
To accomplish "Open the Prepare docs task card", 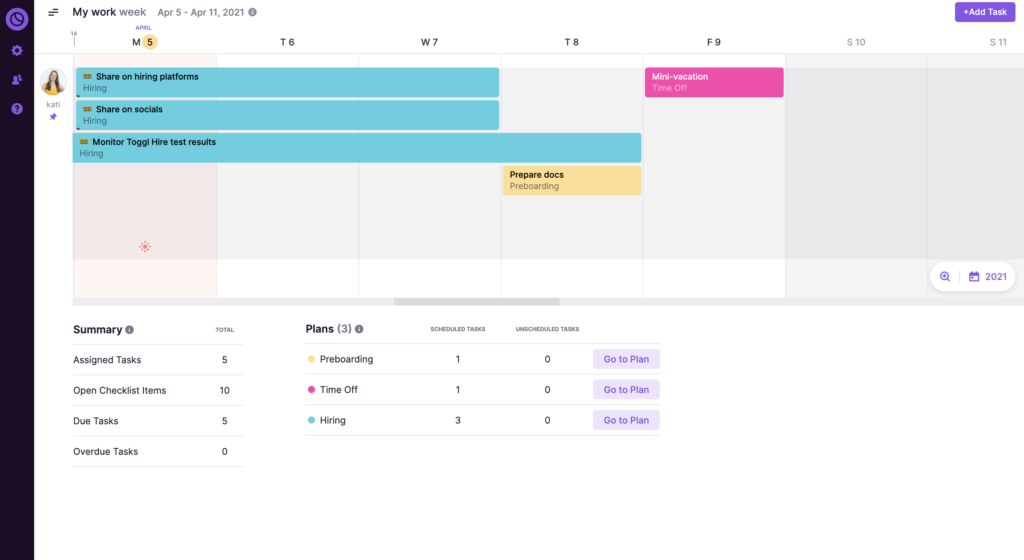I will point(571,180).
